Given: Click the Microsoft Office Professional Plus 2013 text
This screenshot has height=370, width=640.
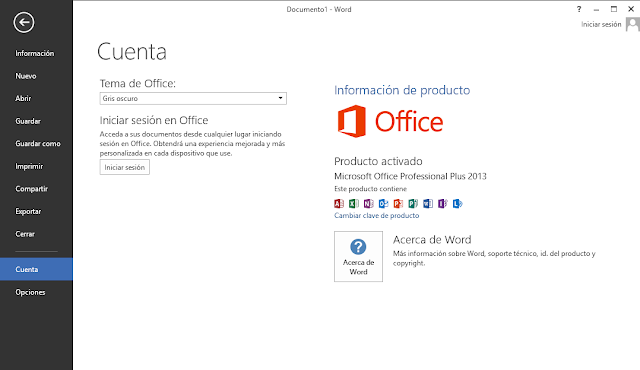Looking at the screenshot, I should pyautogui.click(x=410, y=176).
